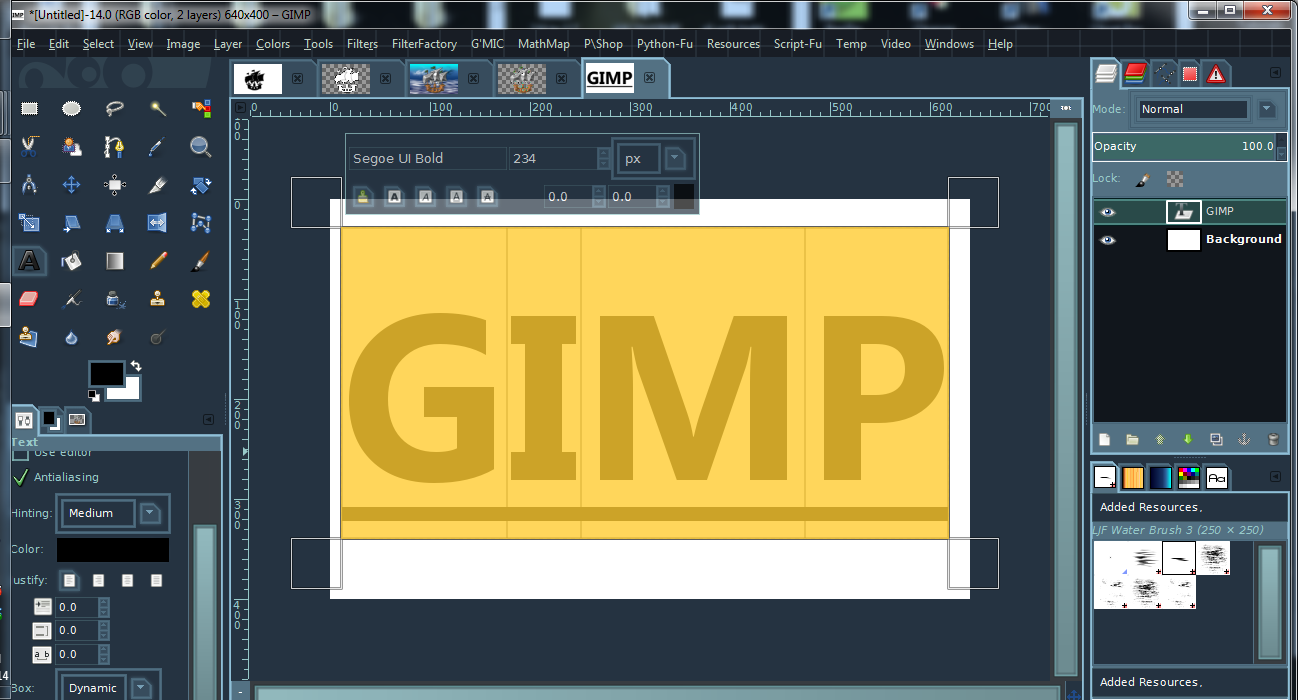Open the font size unit px dropdown
The width and height of the screenshot is (1298, 700).
[651, 158]
